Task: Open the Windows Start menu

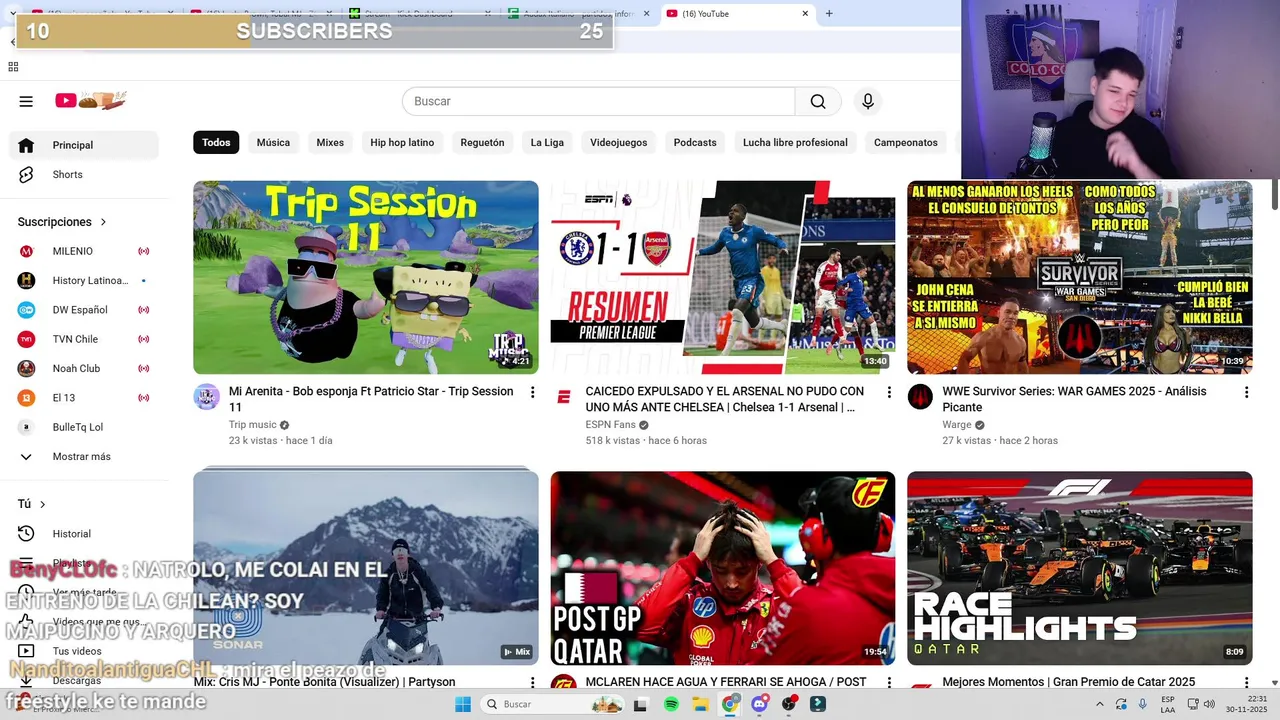Action: (463, 704)
